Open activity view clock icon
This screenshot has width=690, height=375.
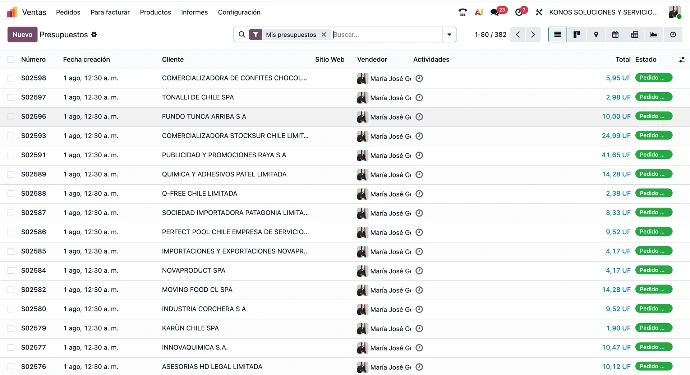[x=673, y=34]
